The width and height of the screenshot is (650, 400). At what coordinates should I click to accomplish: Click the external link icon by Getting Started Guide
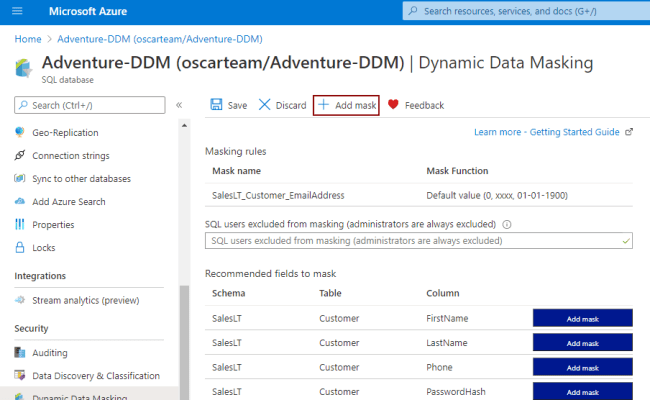point(629,132)
